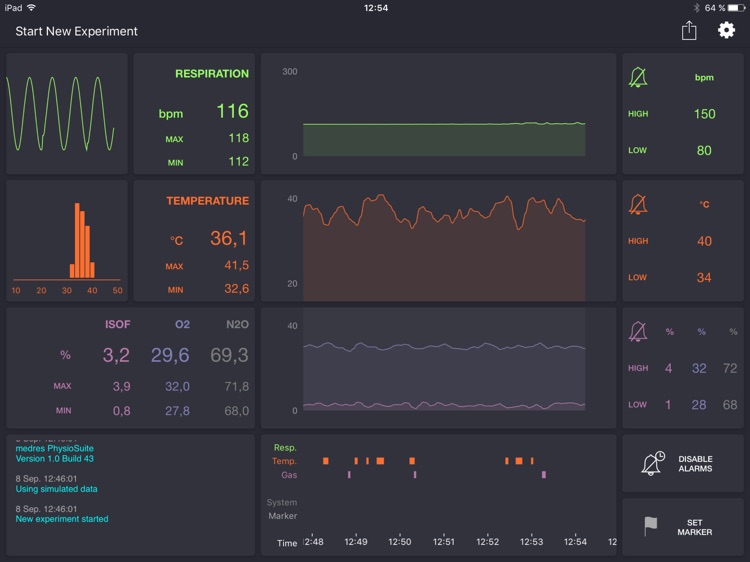Click the Disable Alarms bell-clock icon
750x562 pixels.
pyautogui.click(x=653, y=463)
